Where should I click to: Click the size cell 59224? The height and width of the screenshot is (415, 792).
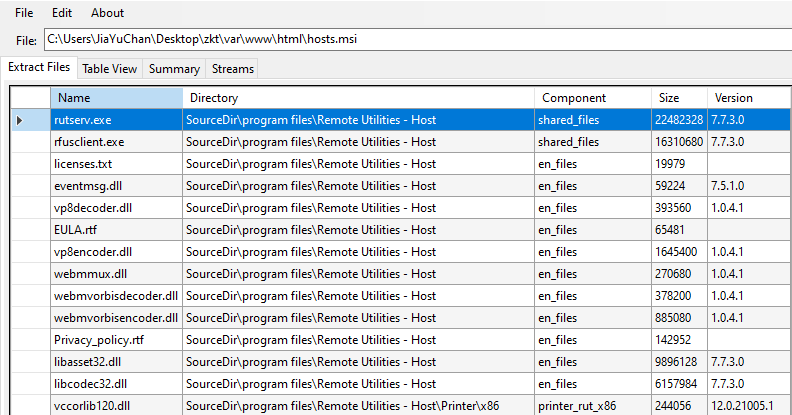(x=679, y=186)
